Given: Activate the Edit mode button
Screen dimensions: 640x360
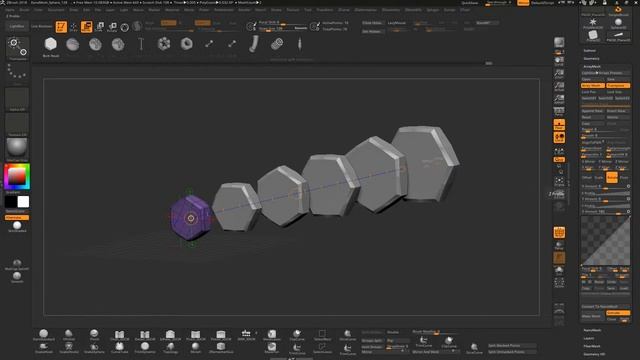Looking at the screenshot, I should pos(61,27).
